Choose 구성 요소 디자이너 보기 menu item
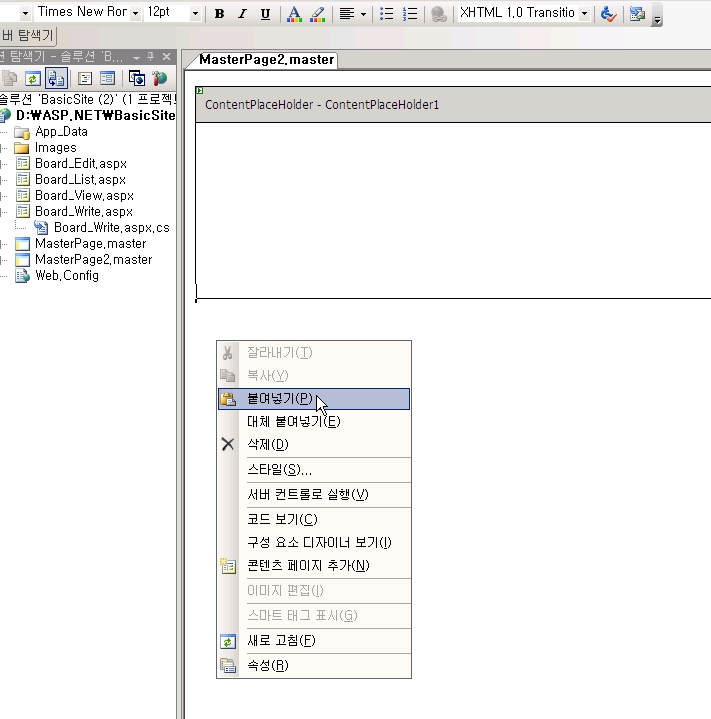This screenshot has width=711, height=719. point(314,542)
